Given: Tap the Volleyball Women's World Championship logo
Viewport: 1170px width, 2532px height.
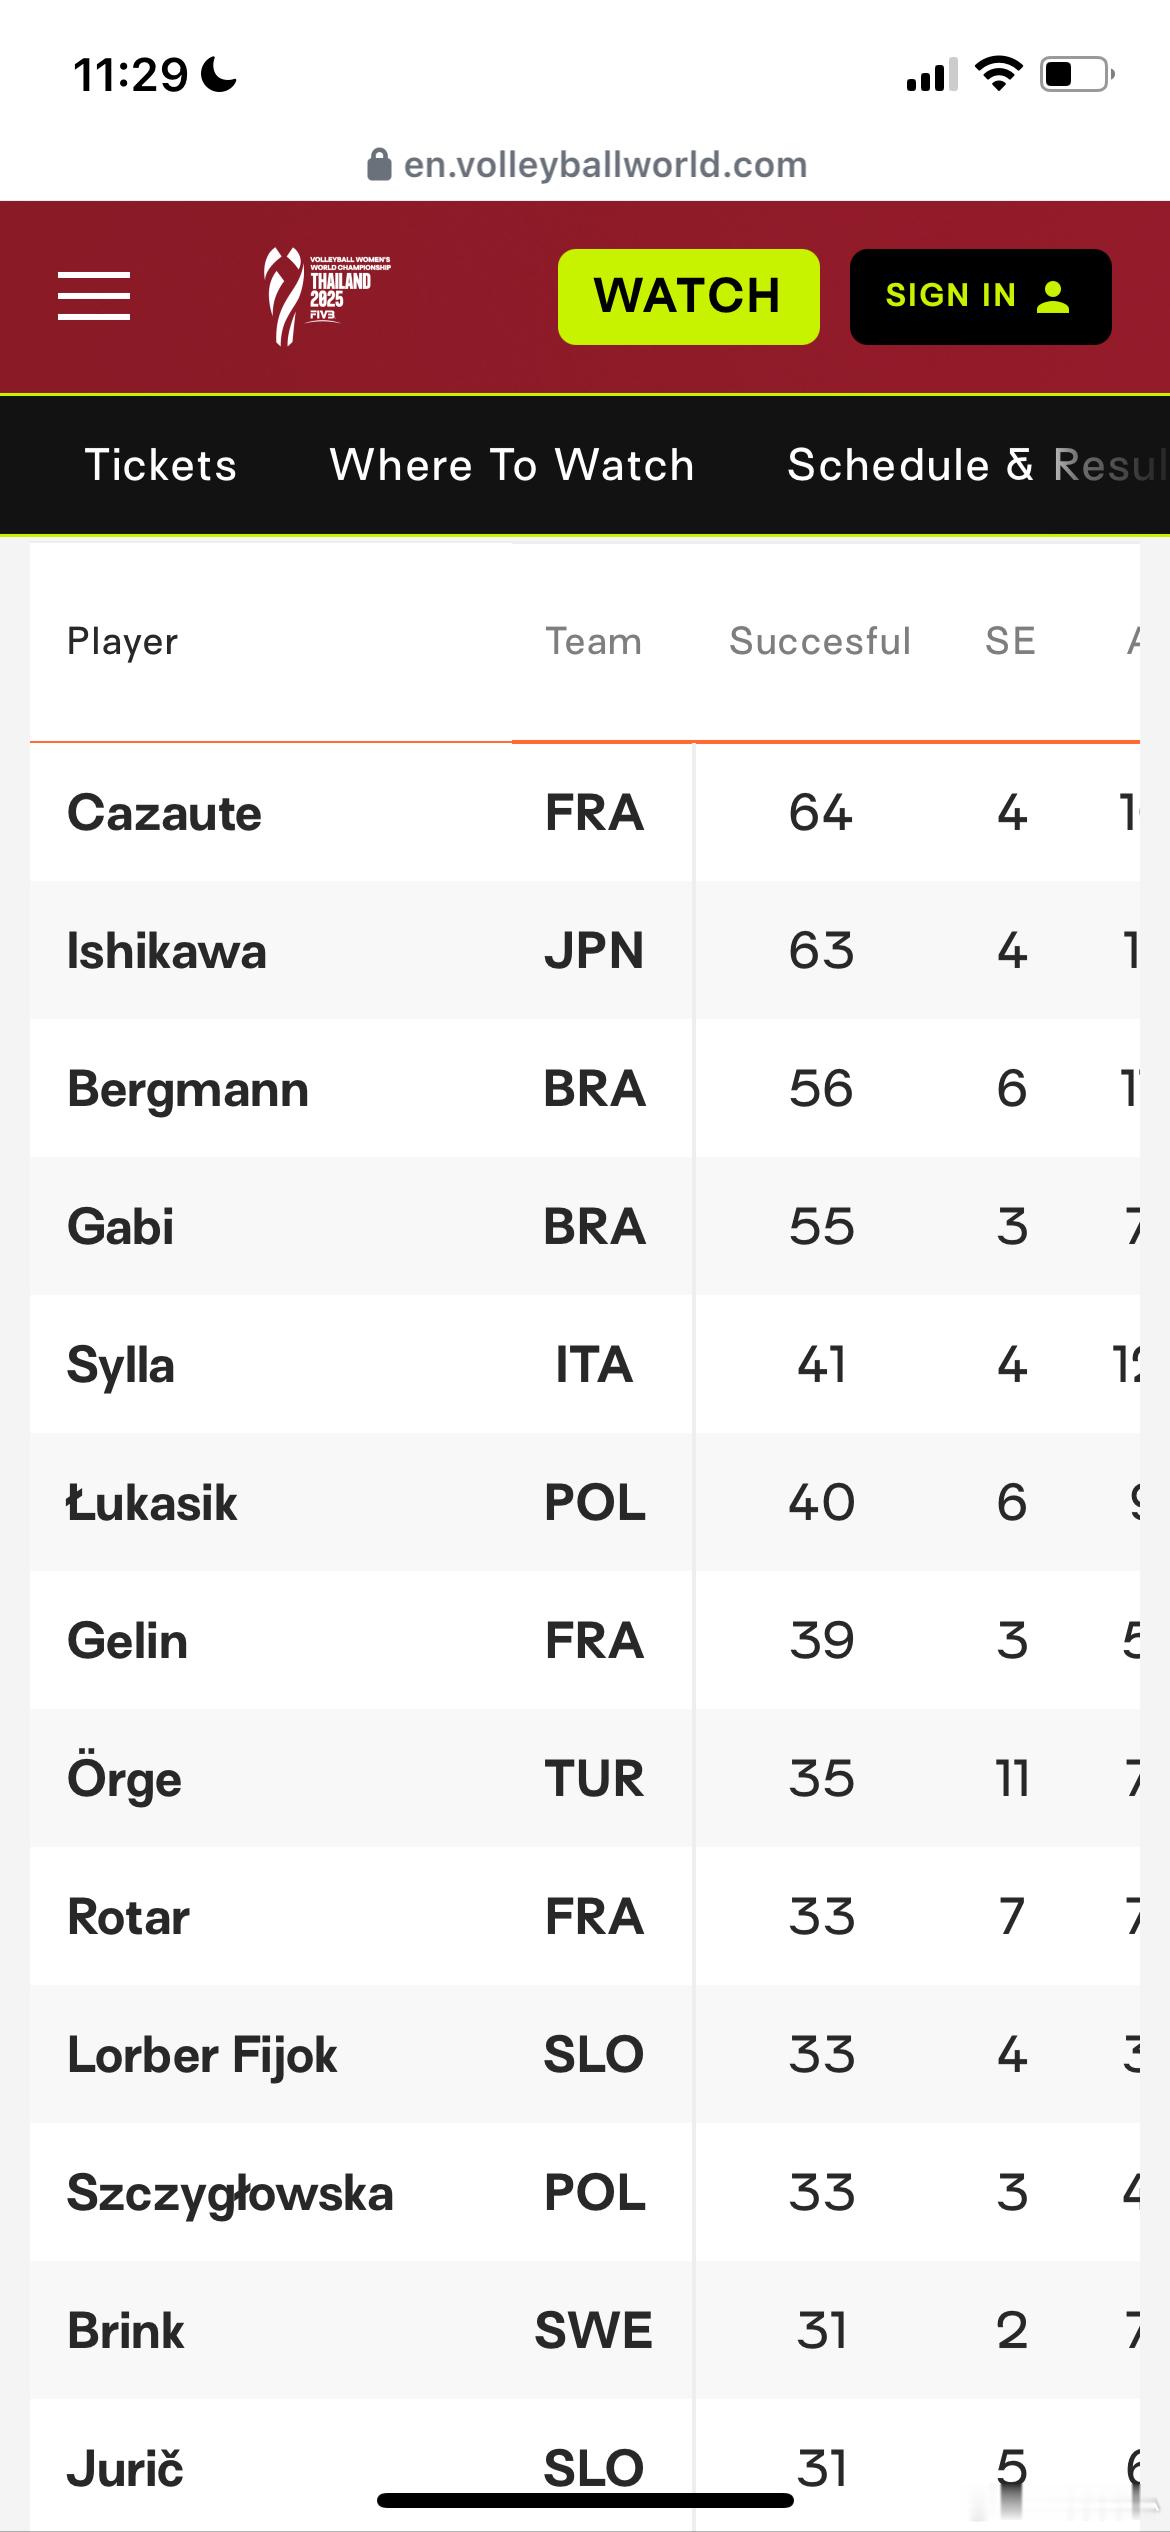Looking at the screenshot, I should [326, 296].
